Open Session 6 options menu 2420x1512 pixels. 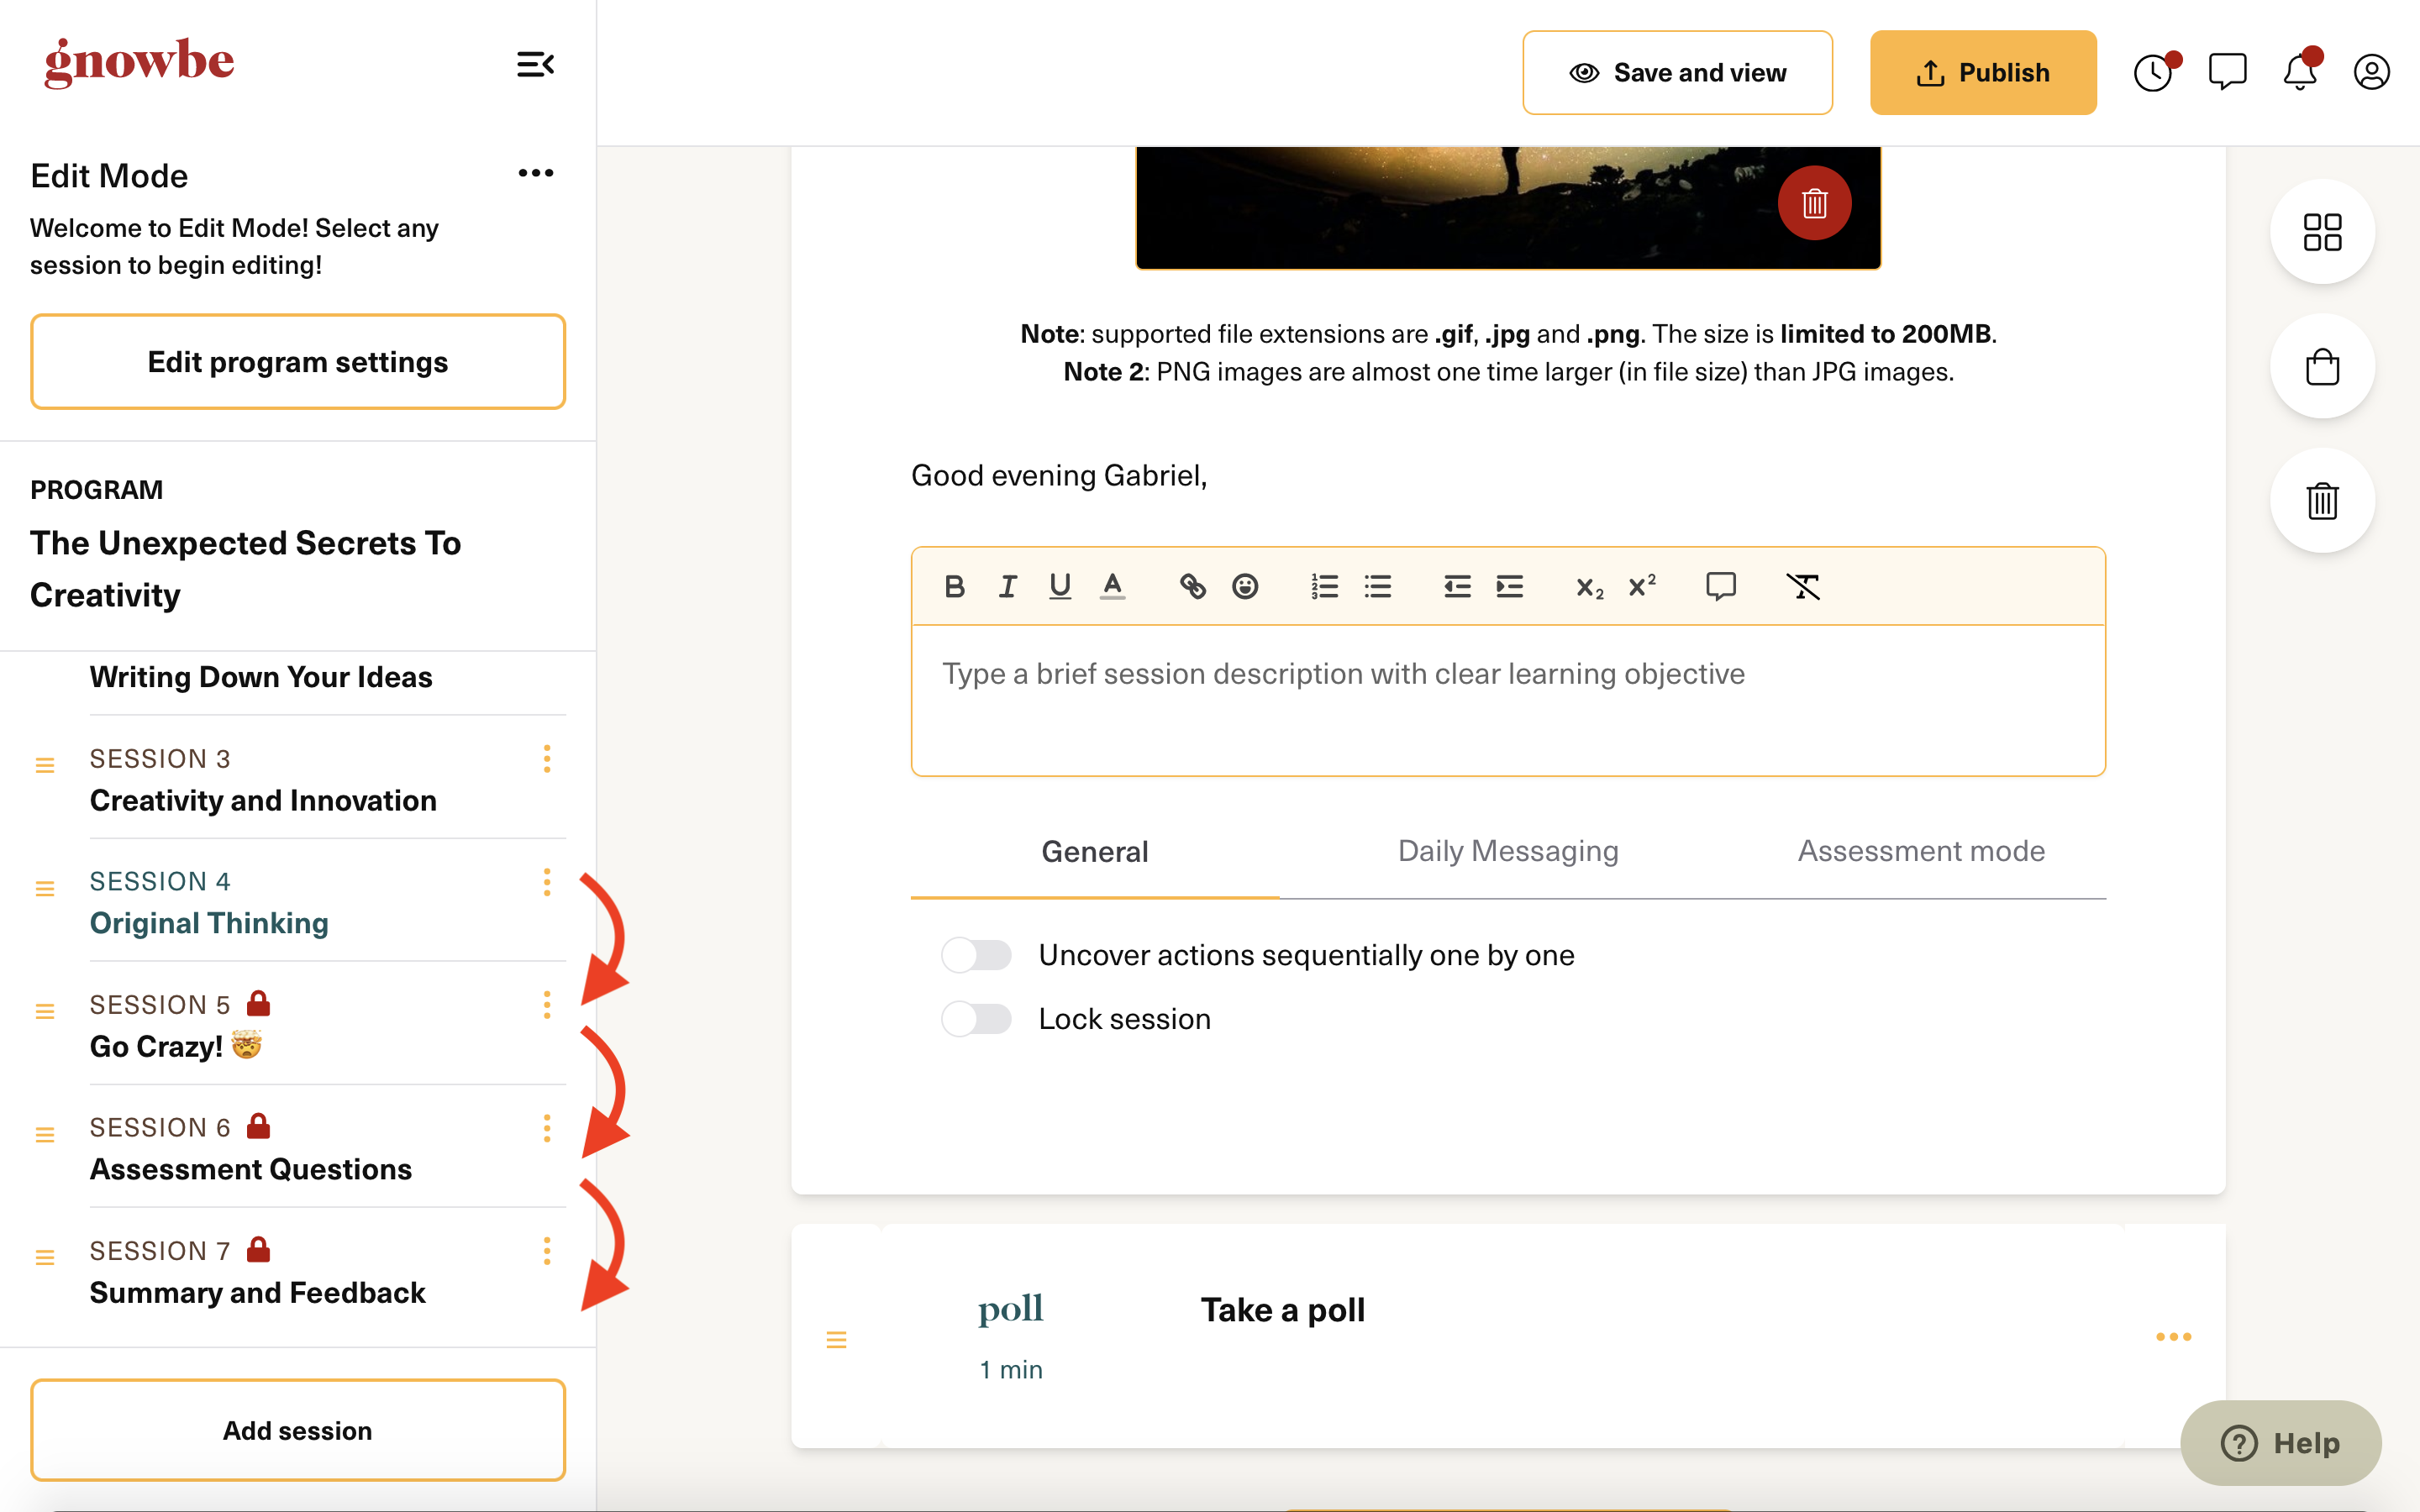pos(547,1128)
